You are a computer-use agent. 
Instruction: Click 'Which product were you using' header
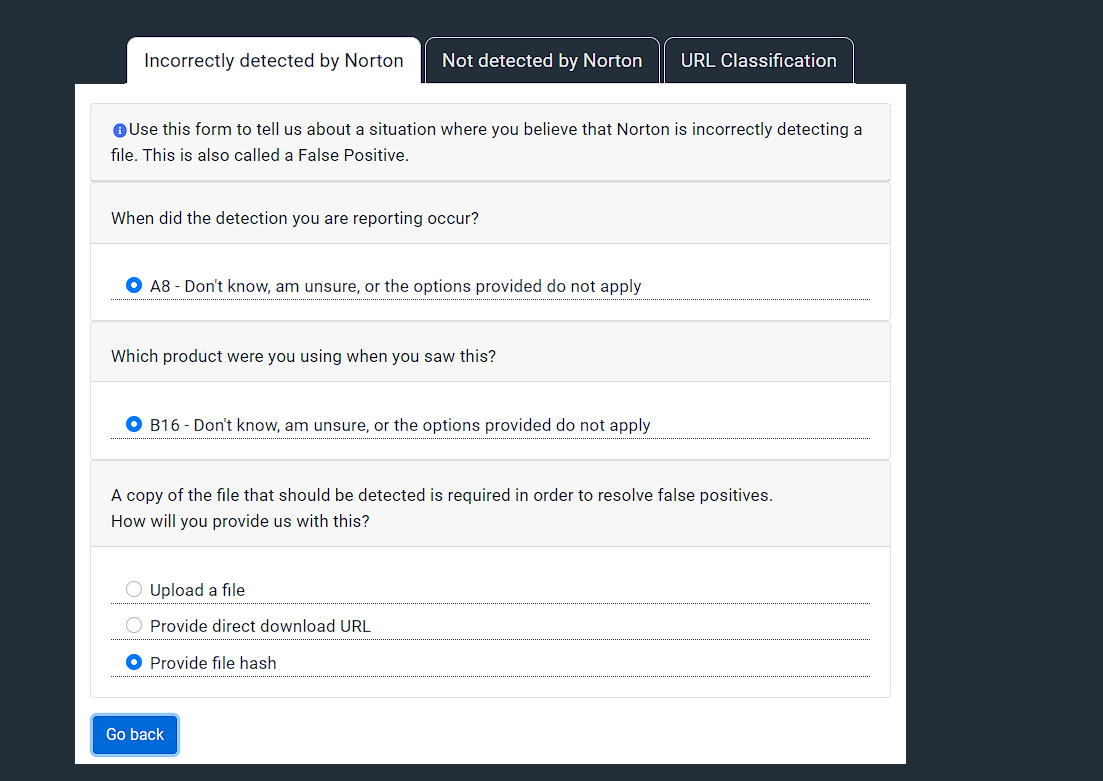(x=303, y=356)
